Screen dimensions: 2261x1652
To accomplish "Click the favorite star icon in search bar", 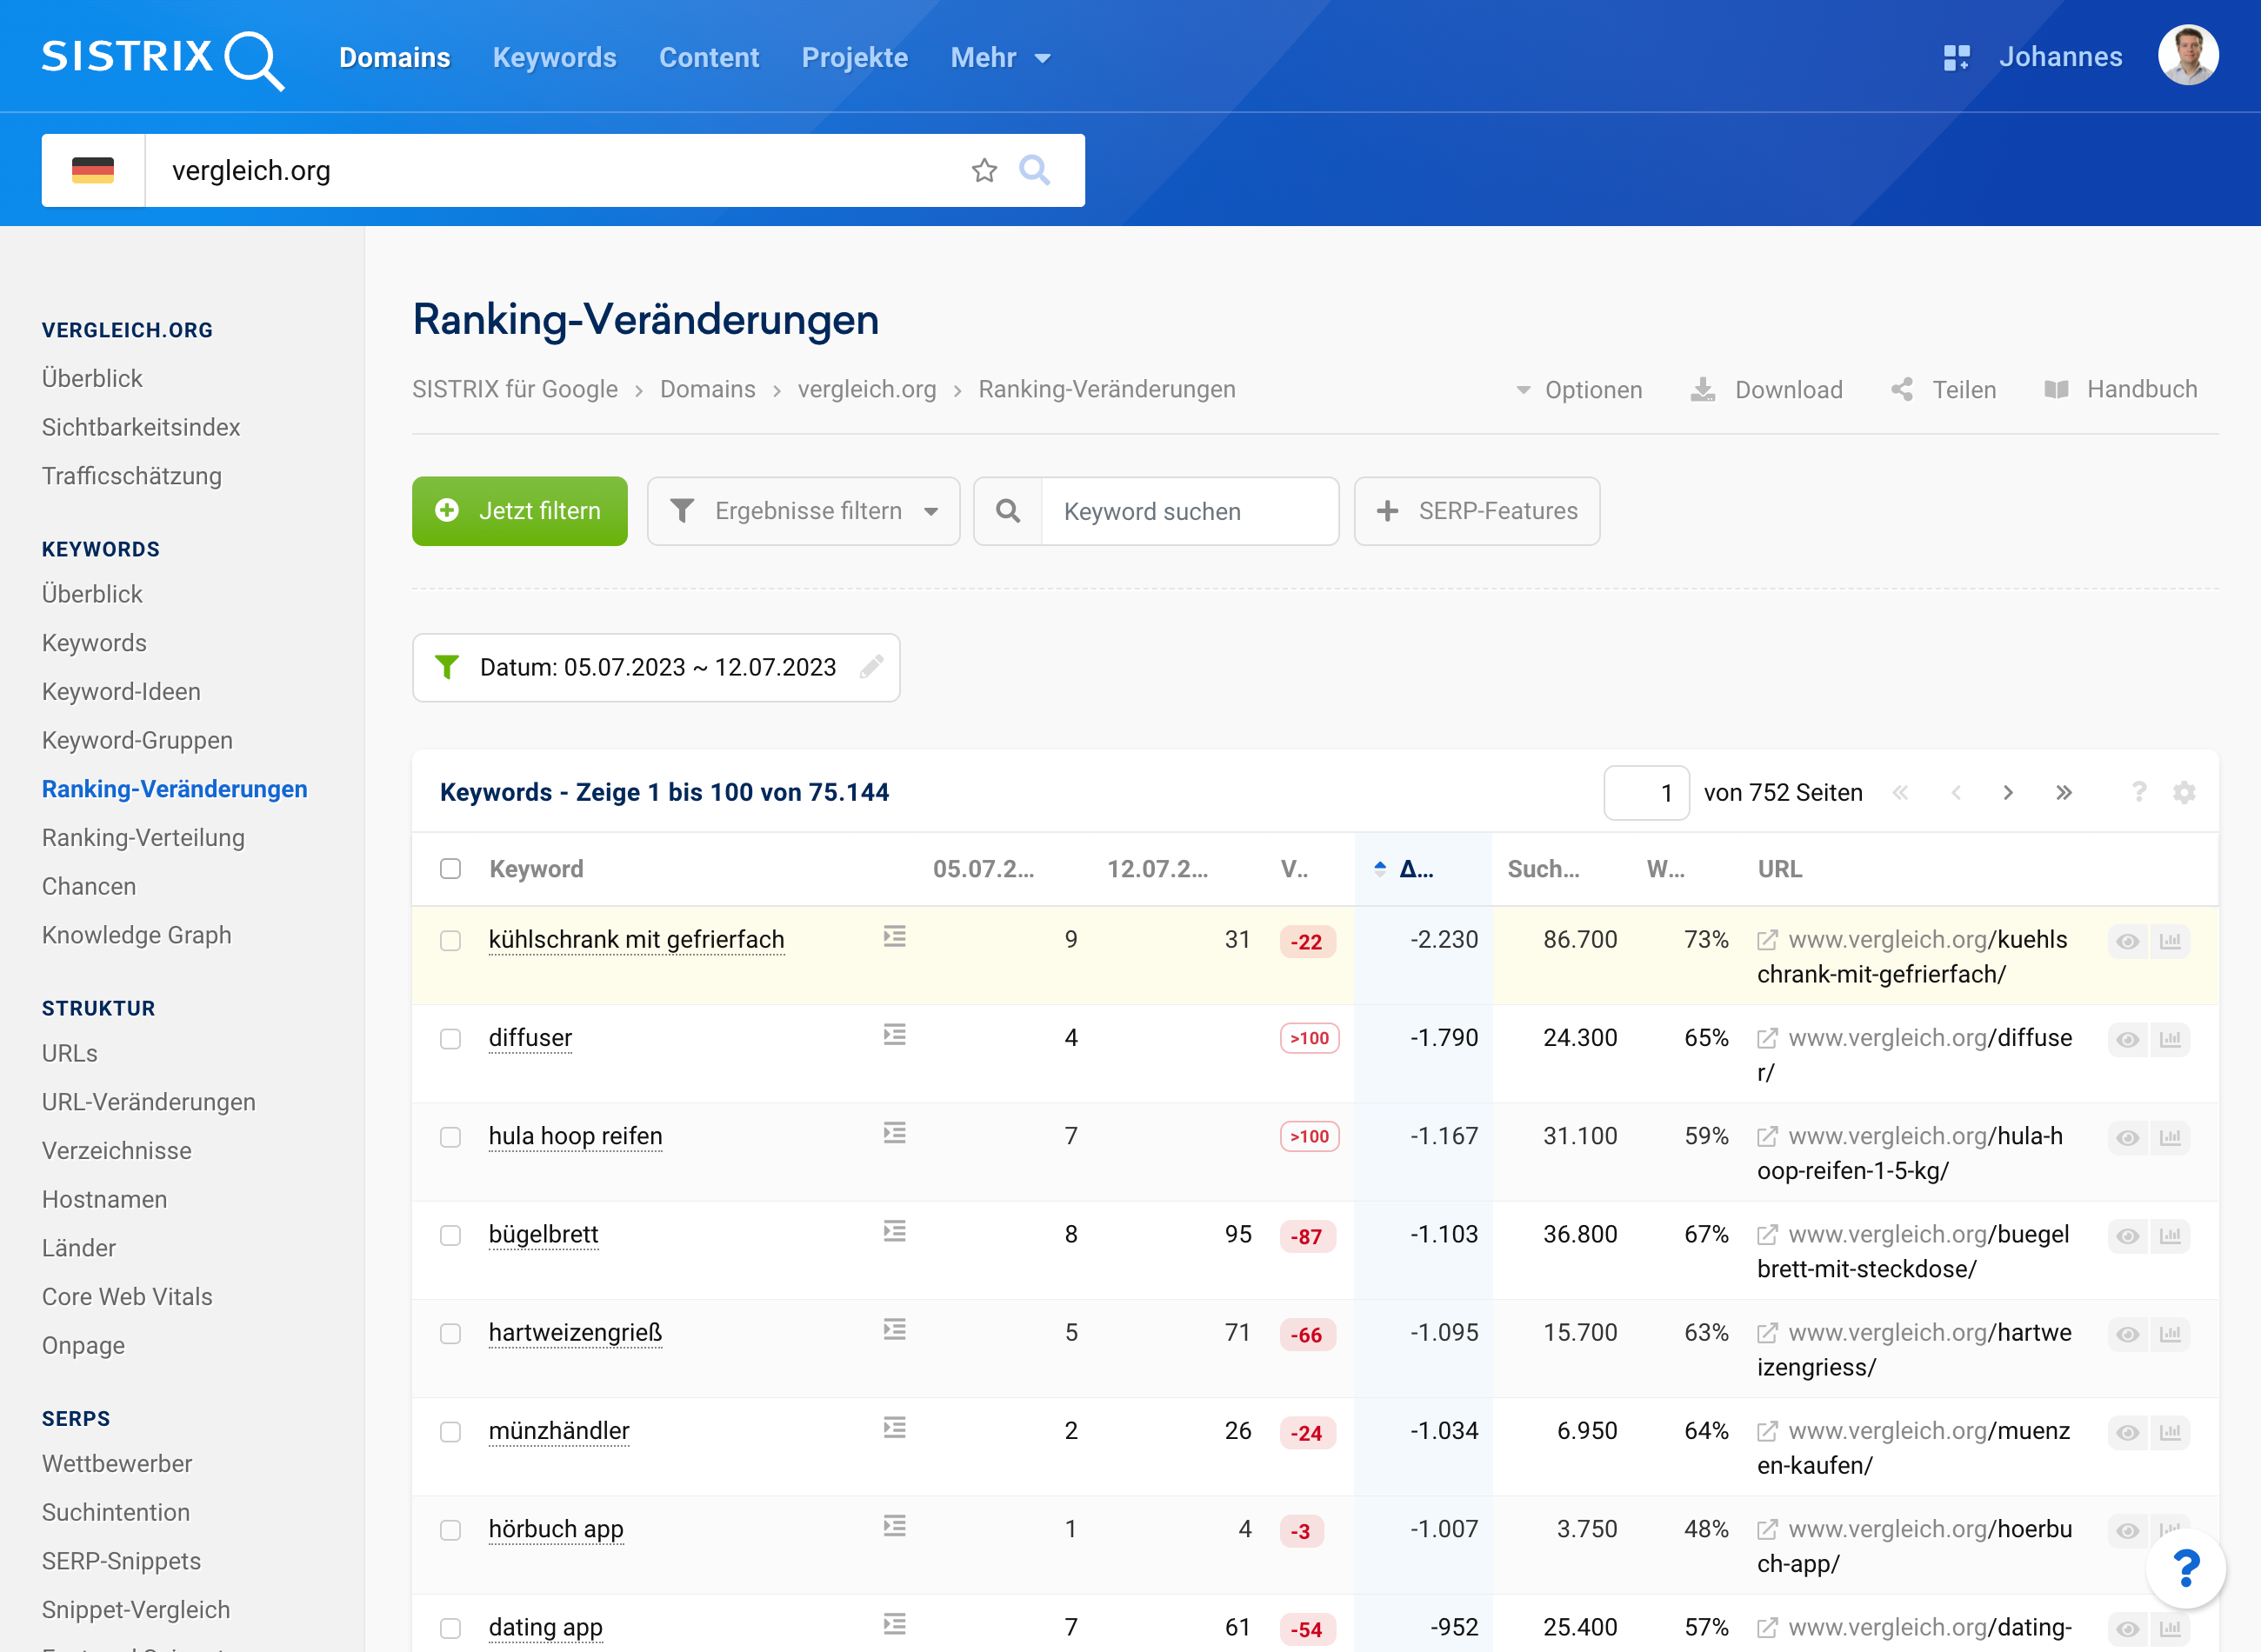I will tap(984, 171).
